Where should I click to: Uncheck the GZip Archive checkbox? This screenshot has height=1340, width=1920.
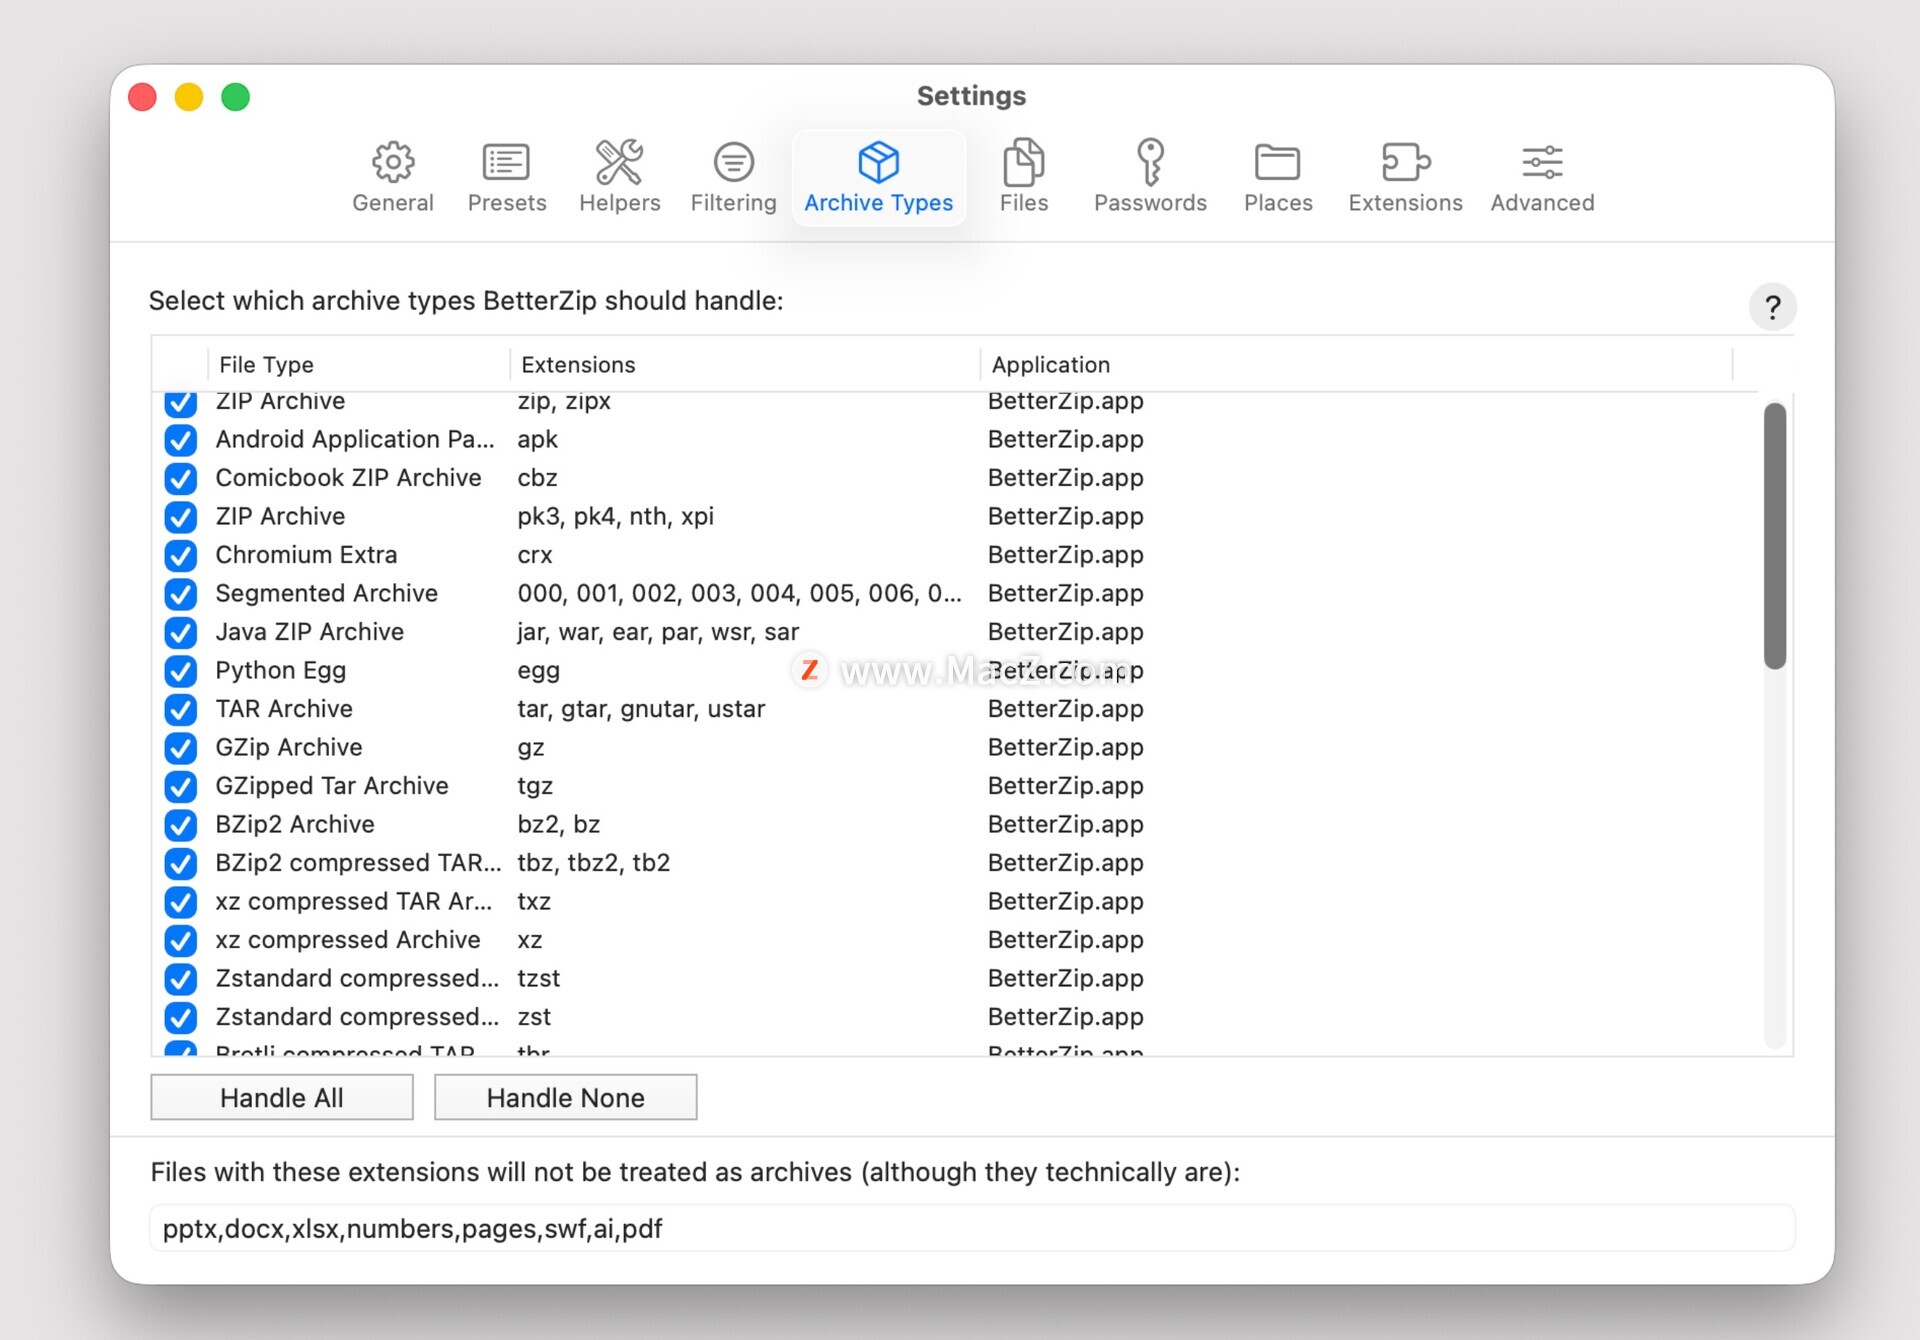(x=181, y=748)
